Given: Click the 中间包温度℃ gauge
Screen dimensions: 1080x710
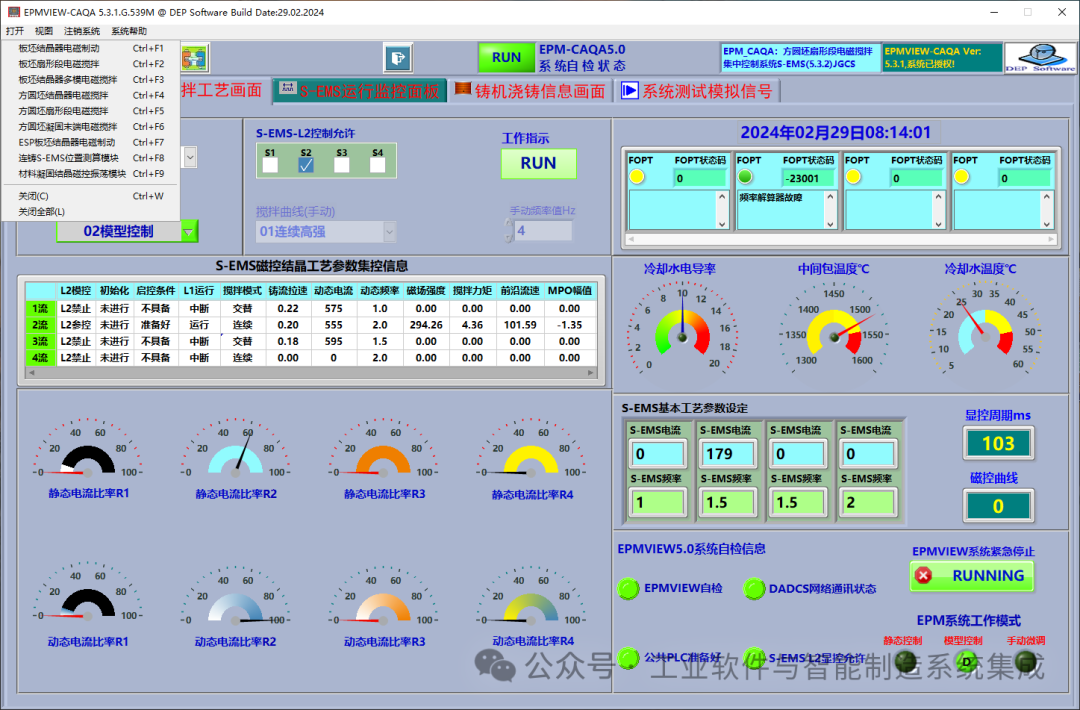Looking at the screenshot, I should pos(833,329).
